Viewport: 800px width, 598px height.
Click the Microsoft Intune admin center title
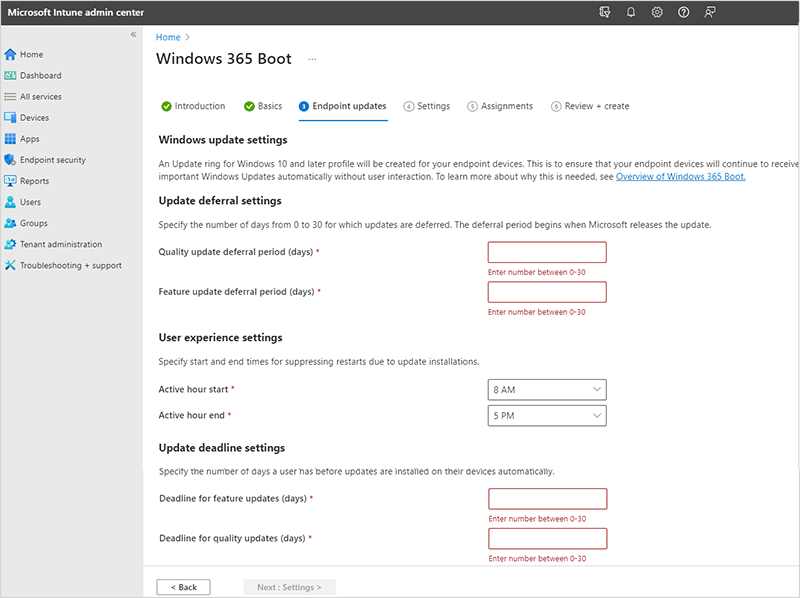click(76, 12)
